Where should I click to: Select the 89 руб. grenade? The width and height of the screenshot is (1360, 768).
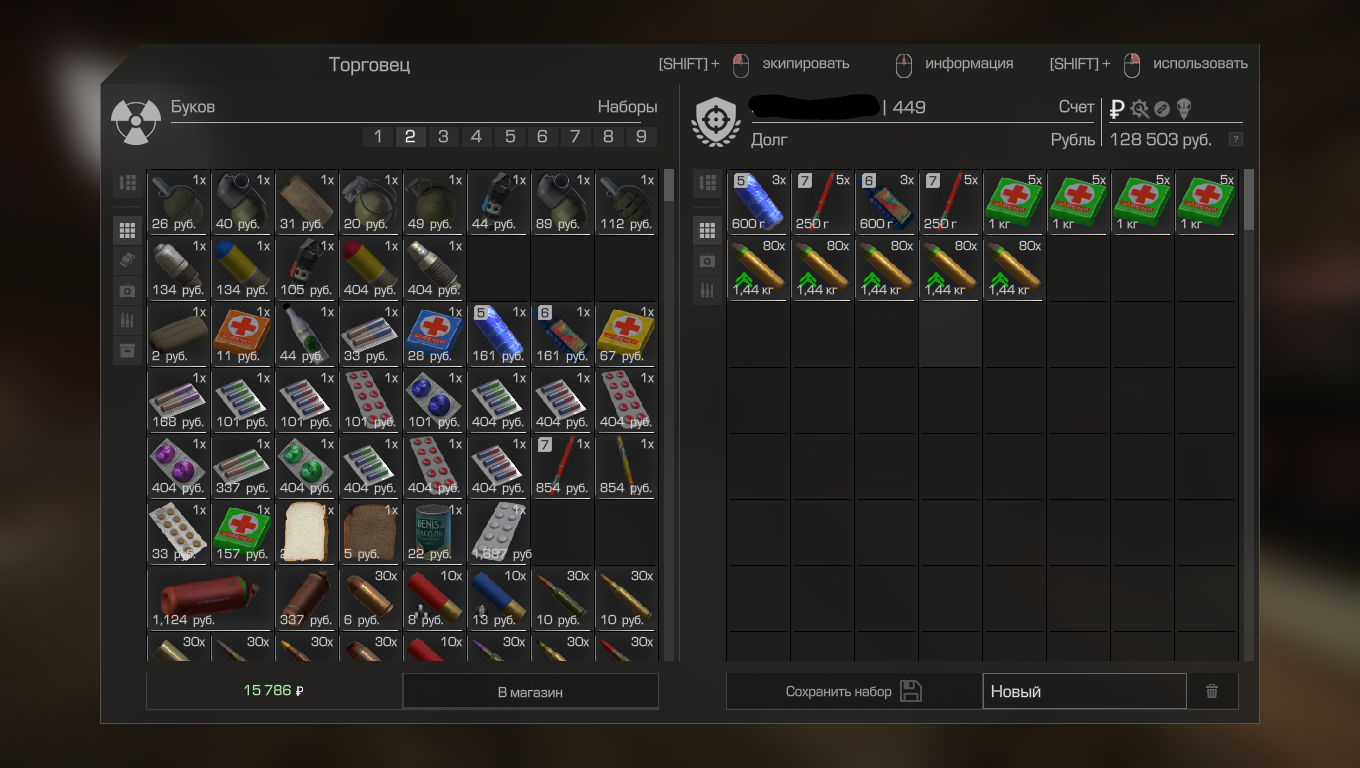563,203
